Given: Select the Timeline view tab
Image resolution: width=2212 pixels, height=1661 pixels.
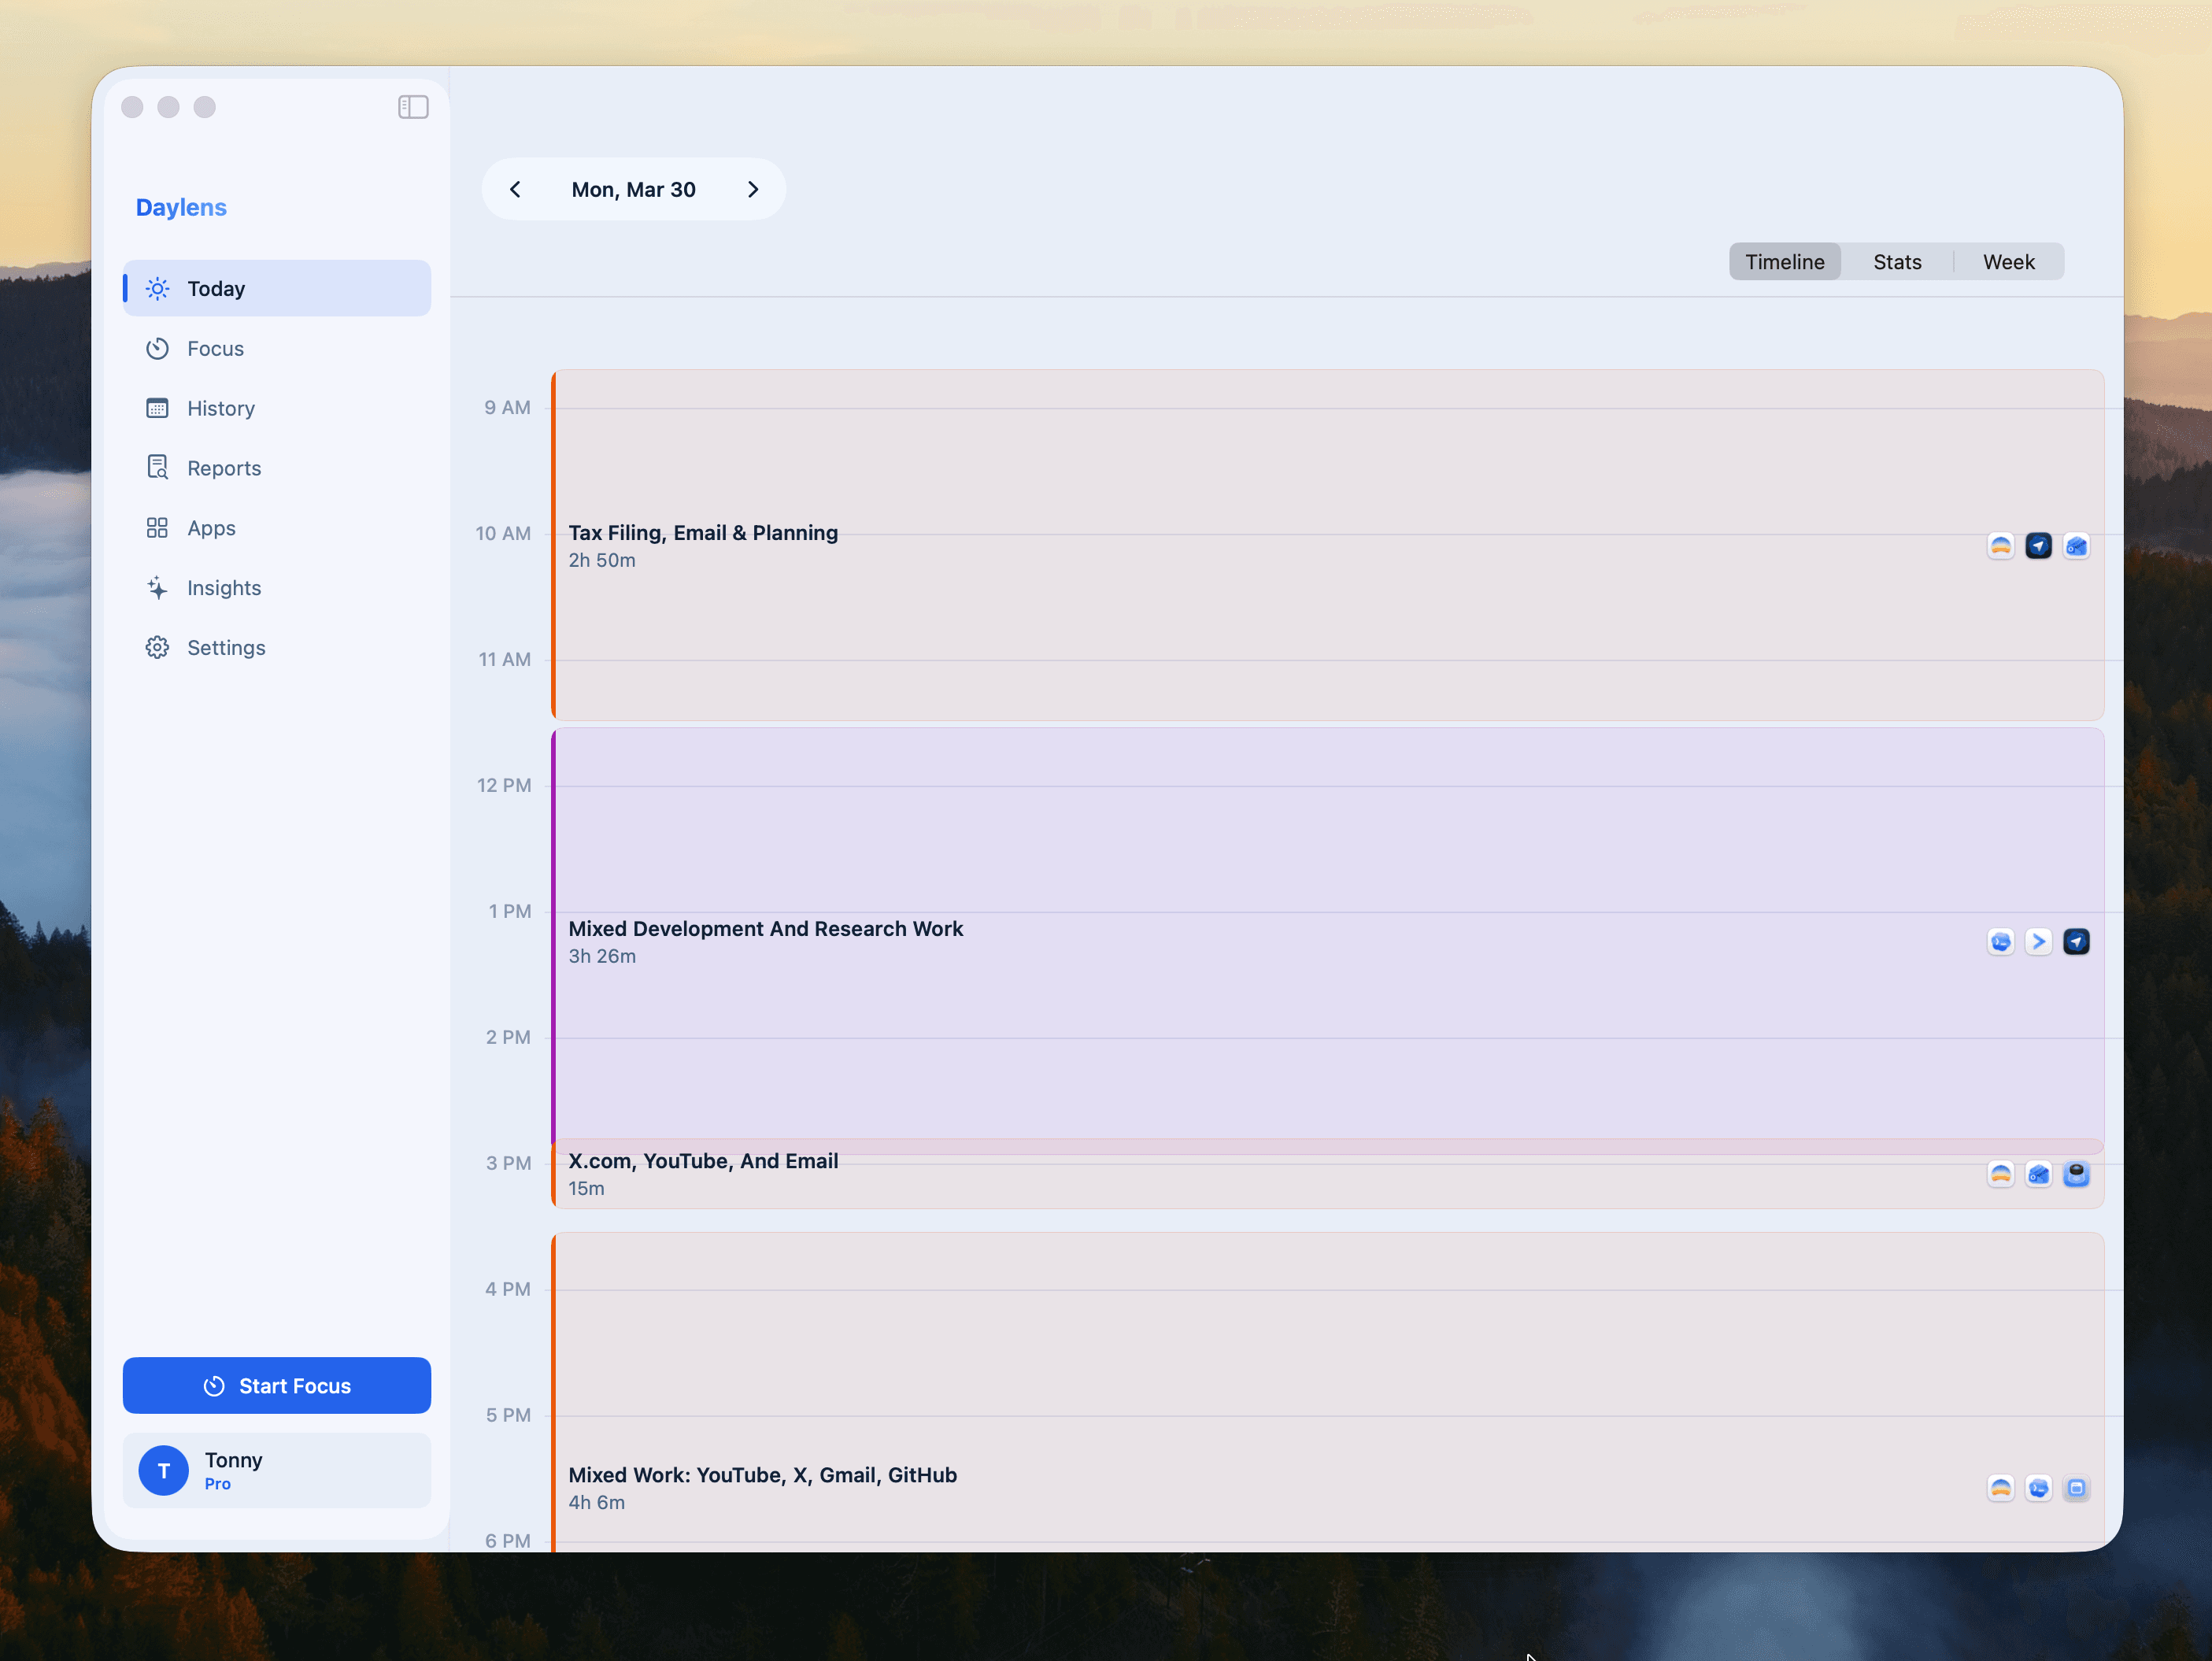Looking at the screenshot, I should click(x=1784, y=262).
